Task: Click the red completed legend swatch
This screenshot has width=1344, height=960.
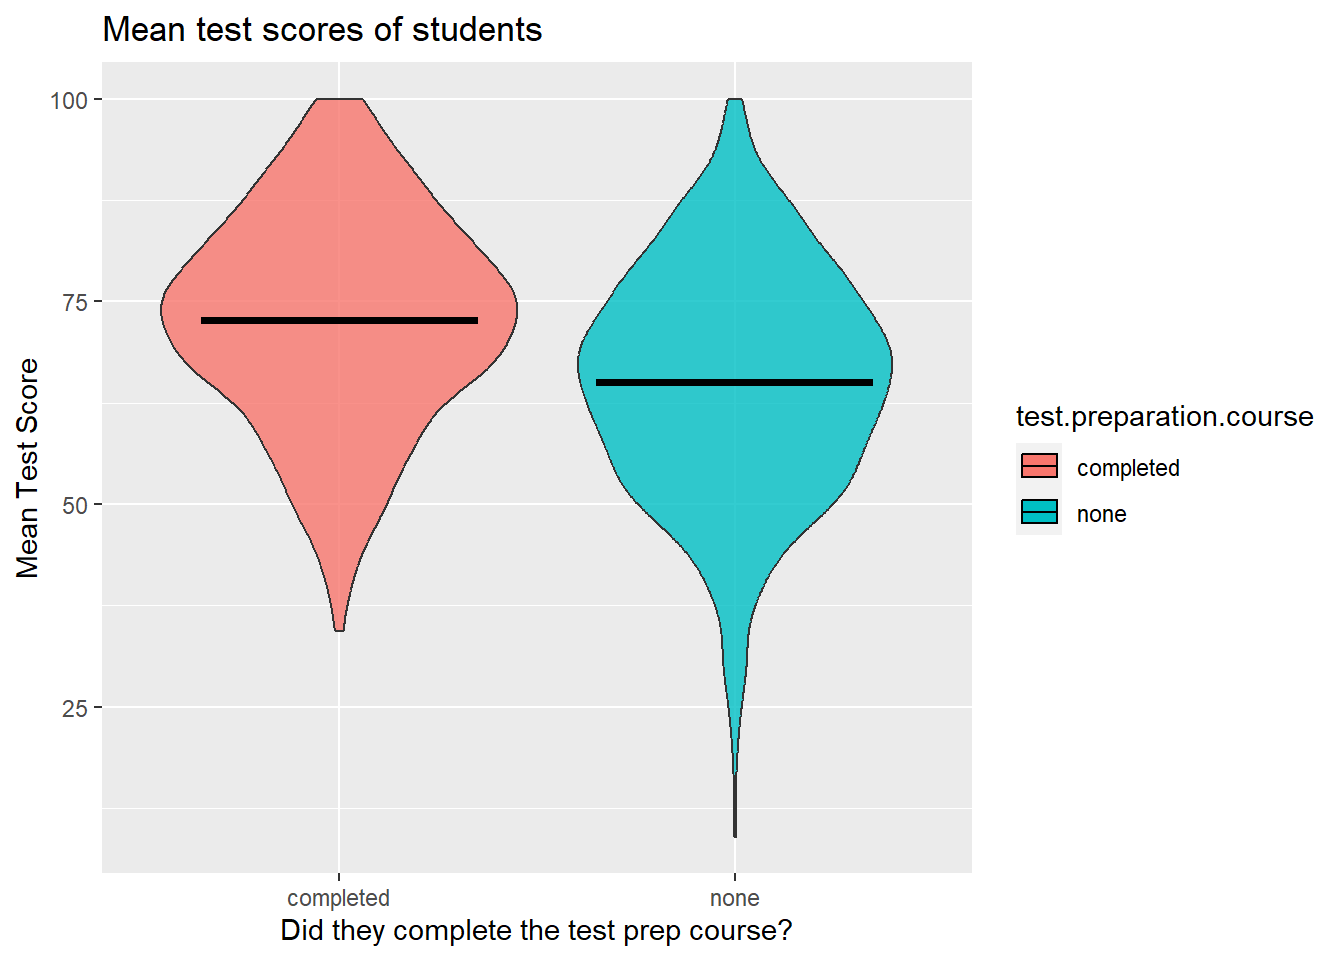Action: pos(1039,466)
